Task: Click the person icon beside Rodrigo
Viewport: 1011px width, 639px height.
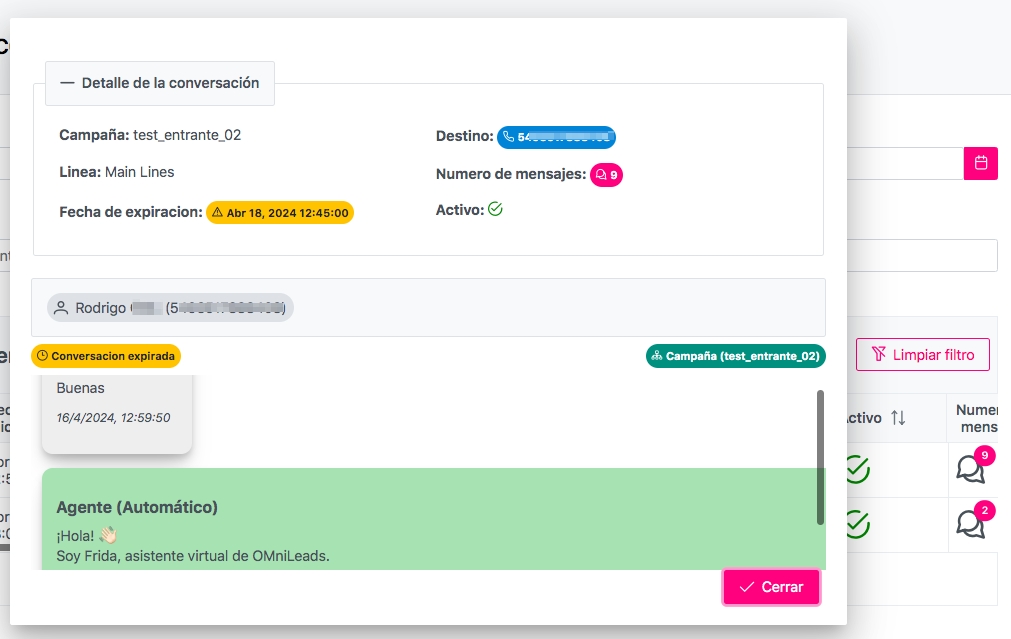Action: tap(62, 308)
